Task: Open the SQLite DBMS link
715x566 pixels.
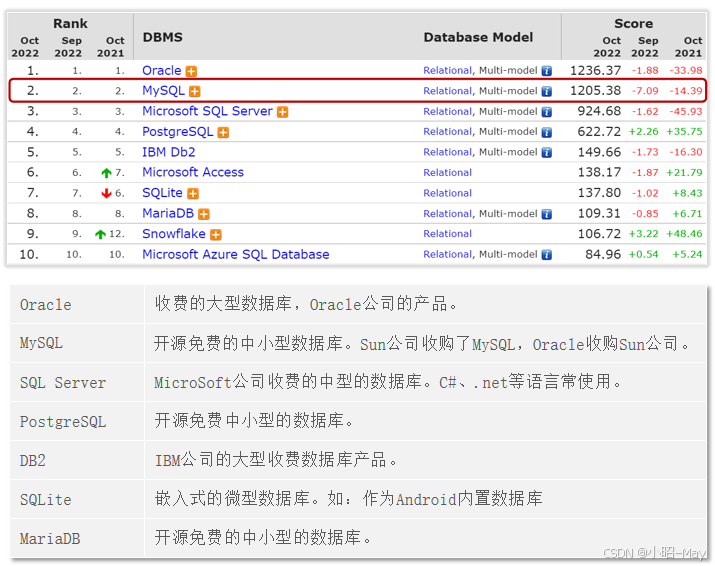Action: [x=162, y=193]
